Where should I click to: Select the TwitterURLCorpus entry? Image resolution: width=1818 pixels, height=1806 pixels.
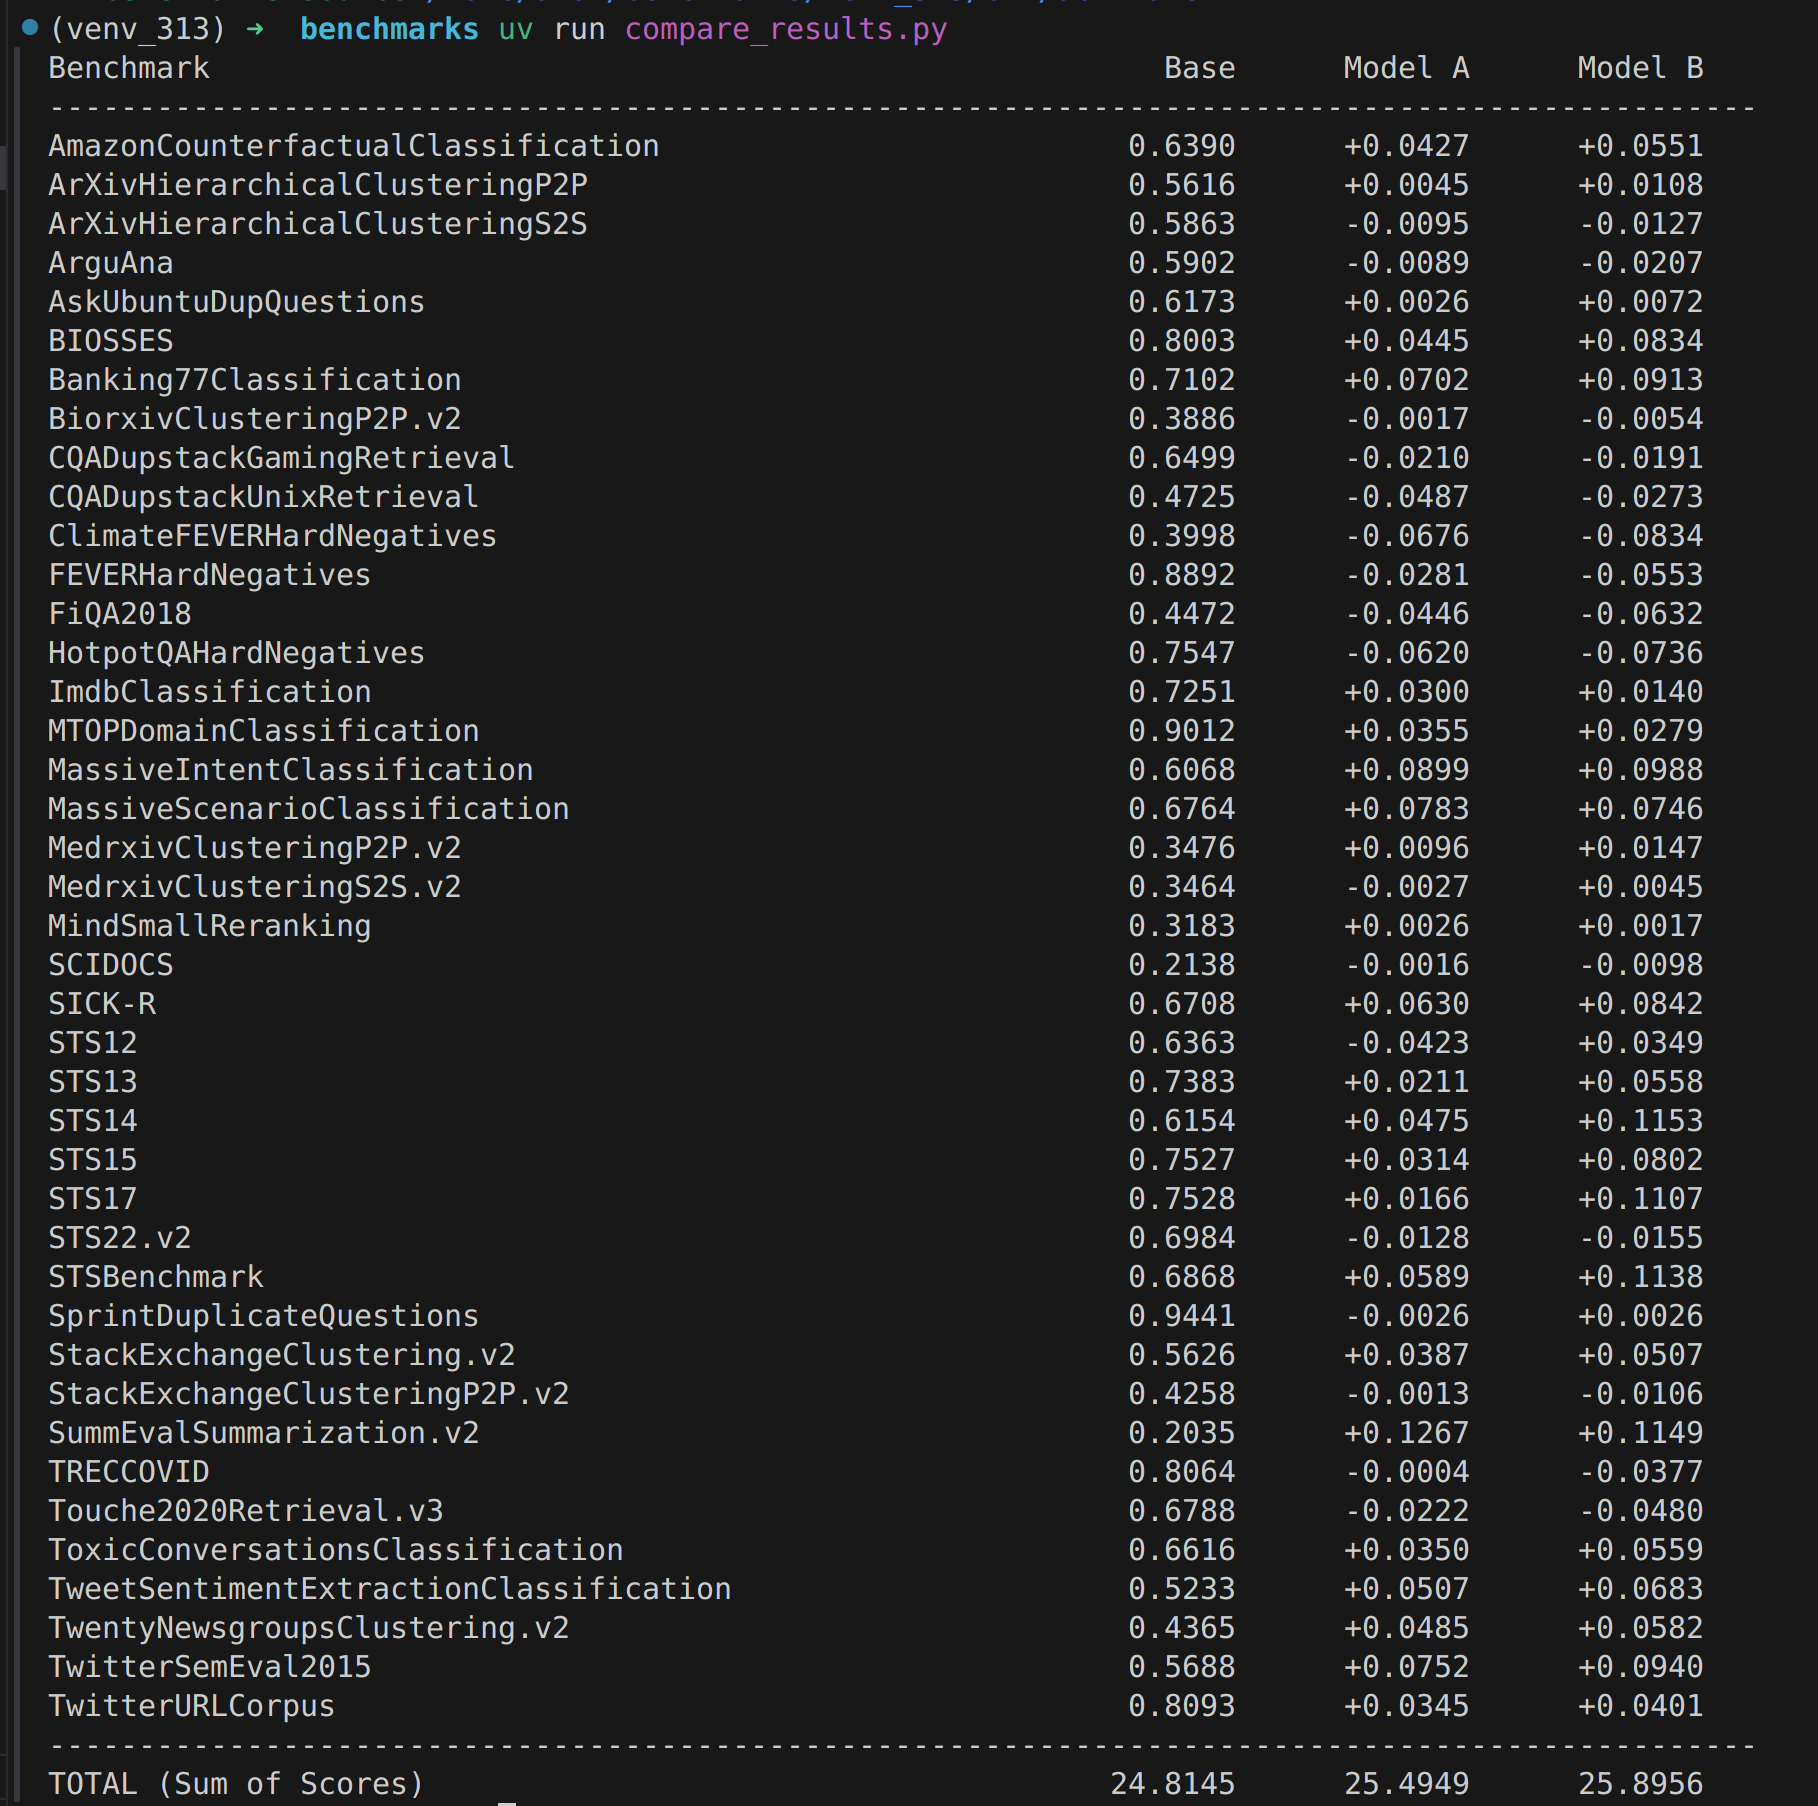[x=191, y=1705]
